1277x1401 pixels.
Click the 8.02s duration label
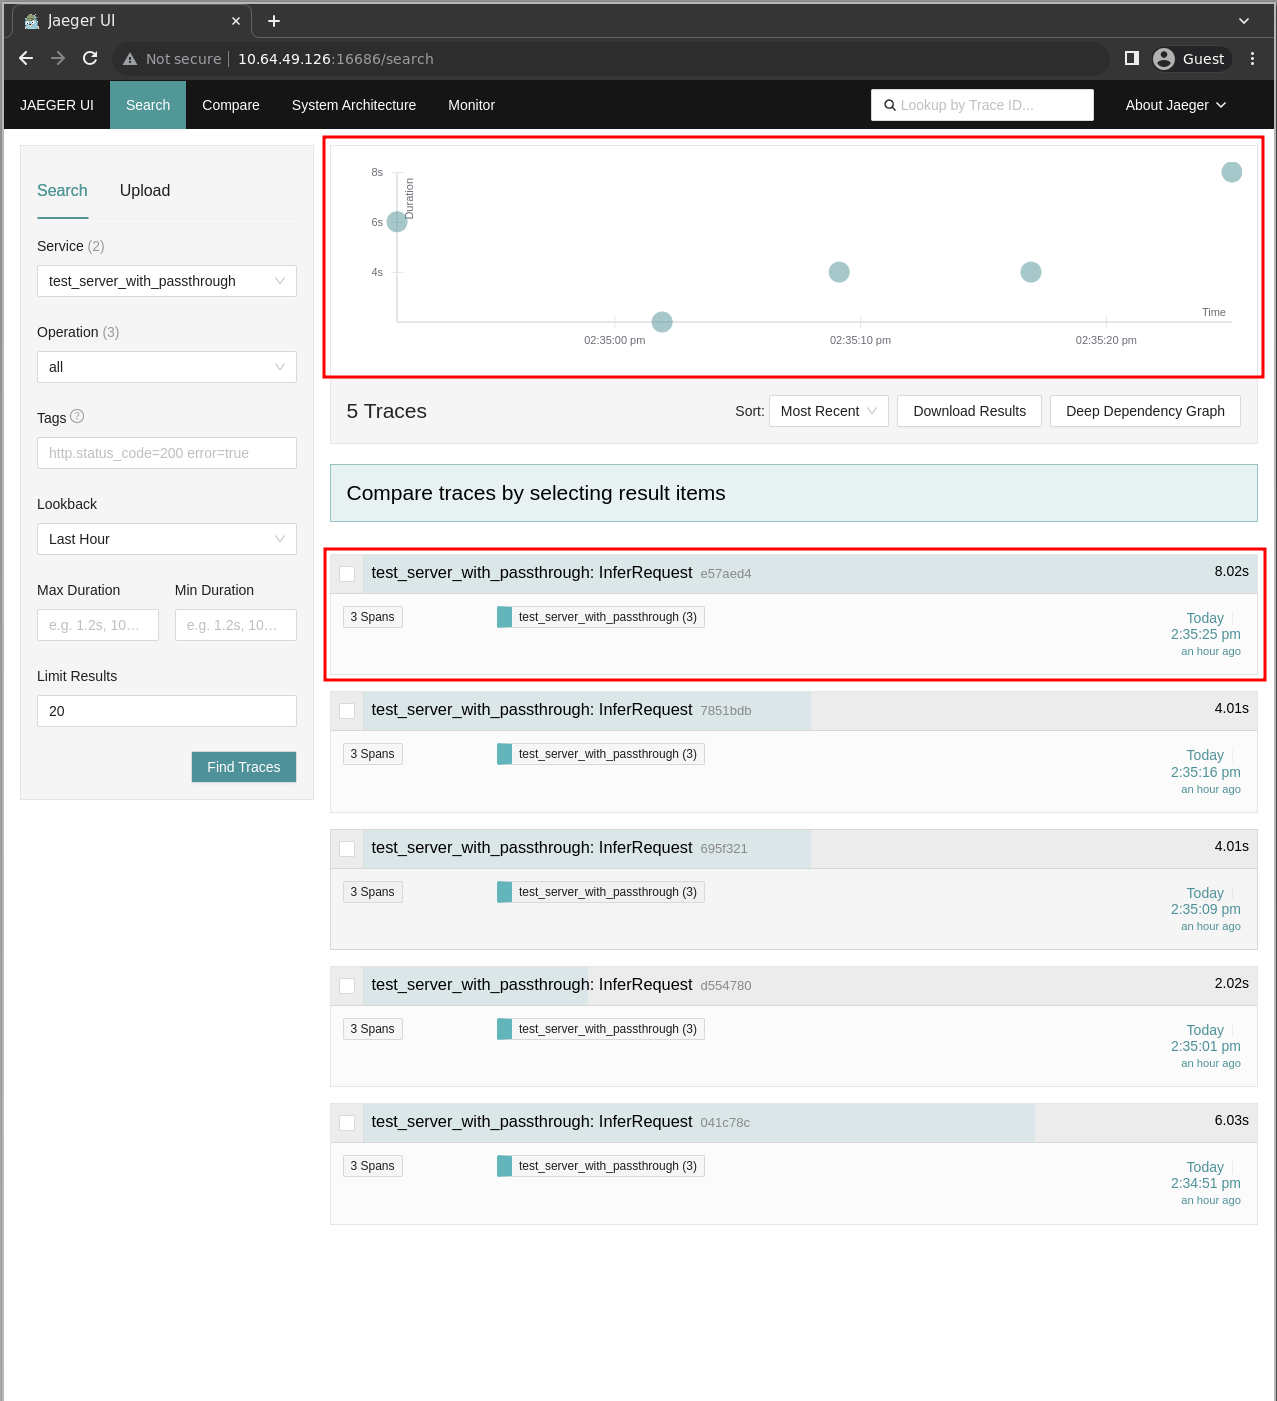tap(1232, 571)
